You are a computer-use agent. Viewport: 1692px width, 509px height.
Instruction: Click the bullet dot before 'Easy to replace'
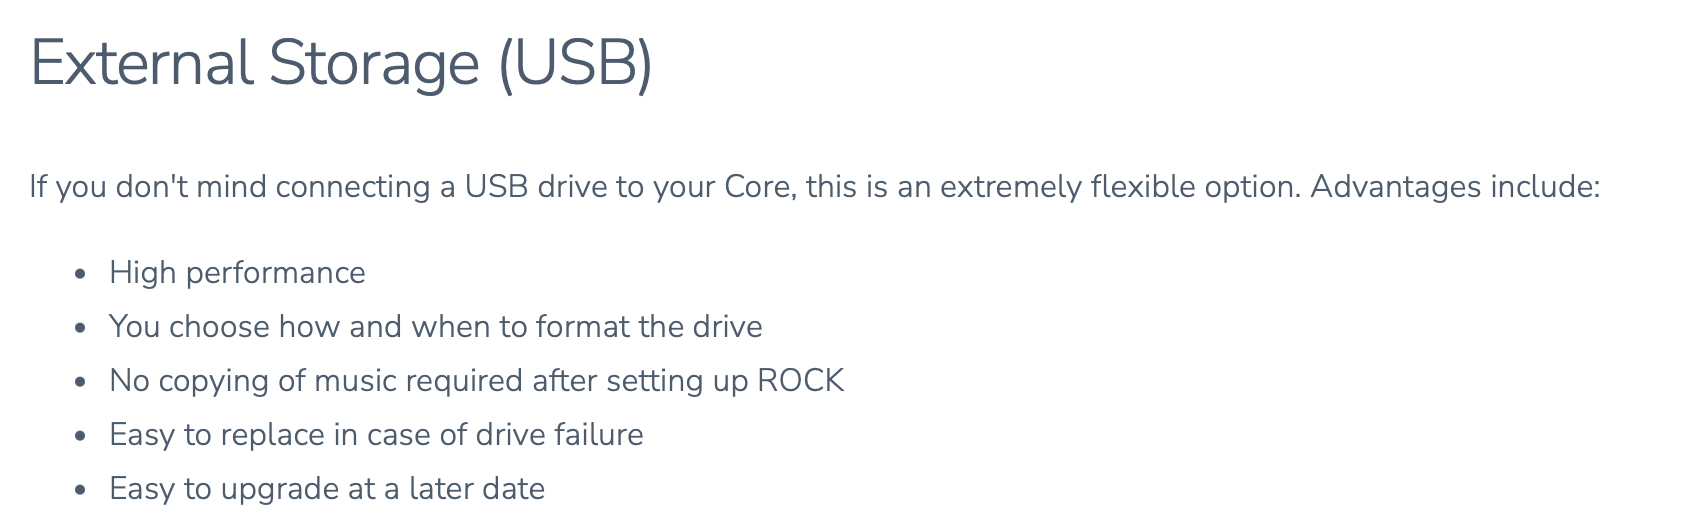tap(82, 436)
